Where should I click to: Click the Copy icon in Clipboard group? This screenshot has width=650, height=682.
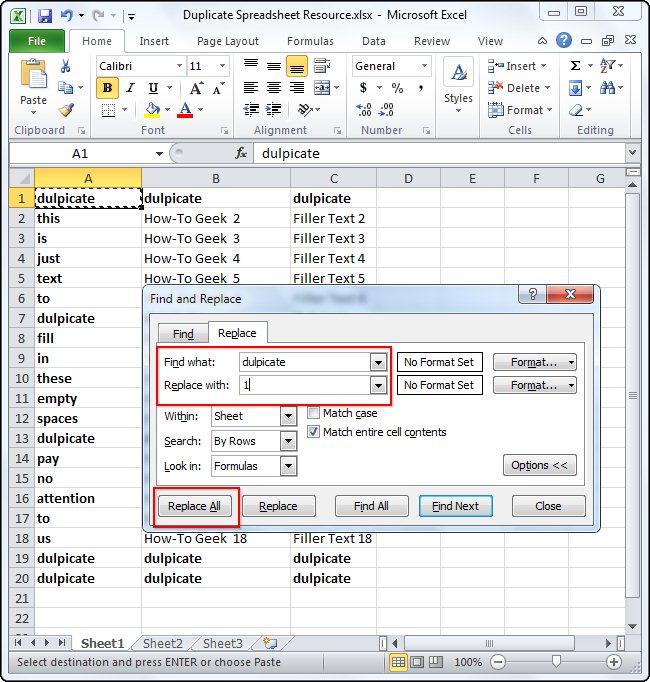[x=65, y=87]
